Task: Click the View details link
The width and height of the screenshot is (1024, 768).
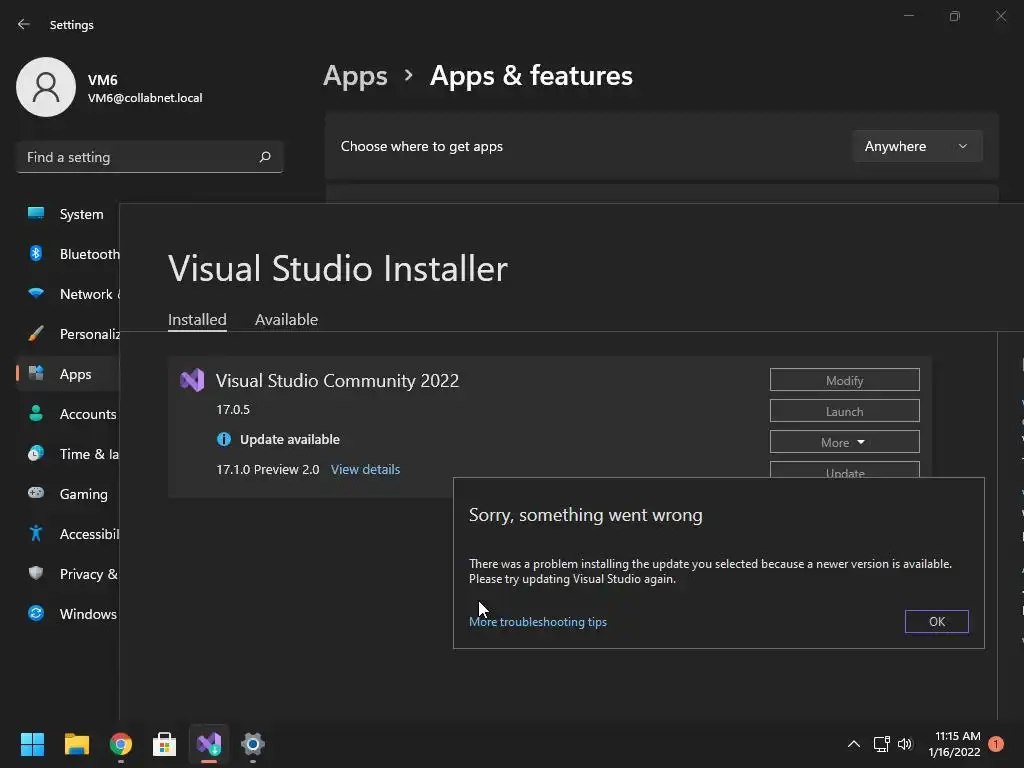Action: click(365, 470)
